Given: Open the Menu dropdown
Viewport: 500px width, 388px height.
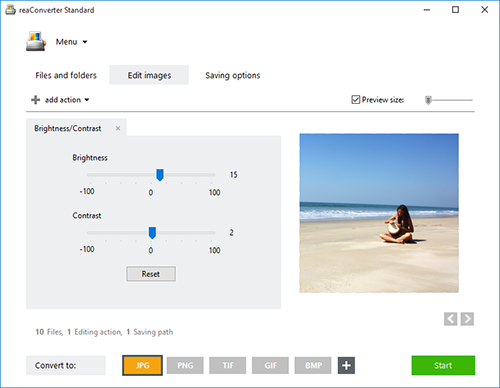Looking at the screenshot, I should pyautogui.click(x=71, y=42).
